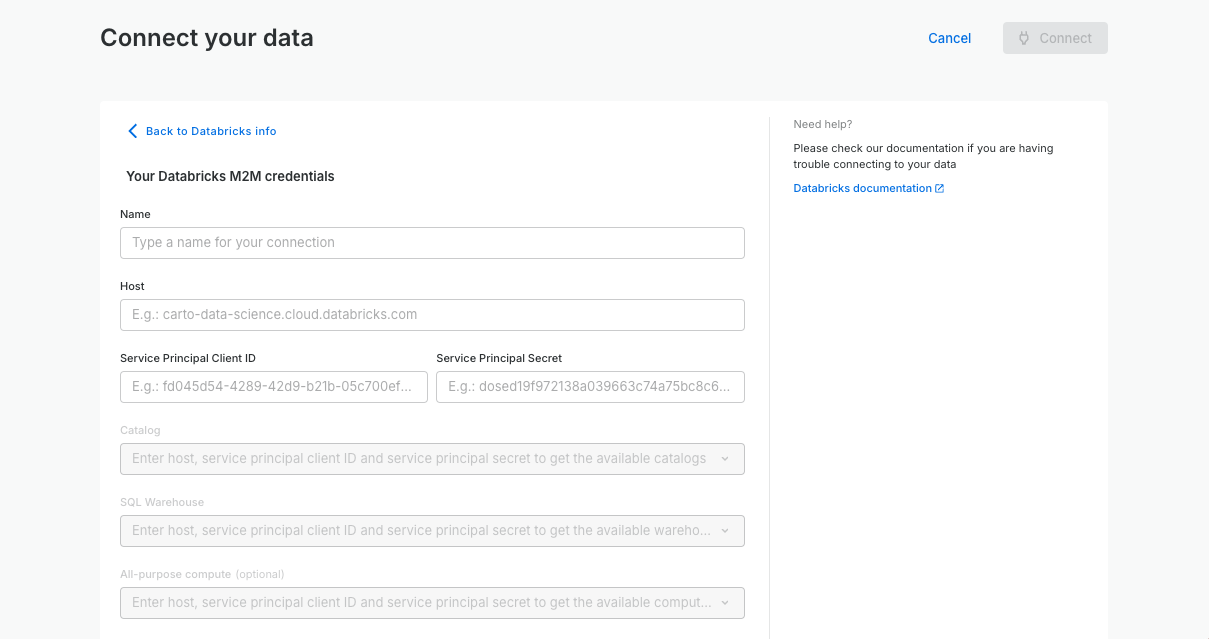1209x639 pixels.
Task: Expand the SQL Warehouse dropdown arrow
Action: (x=725, y=531)
